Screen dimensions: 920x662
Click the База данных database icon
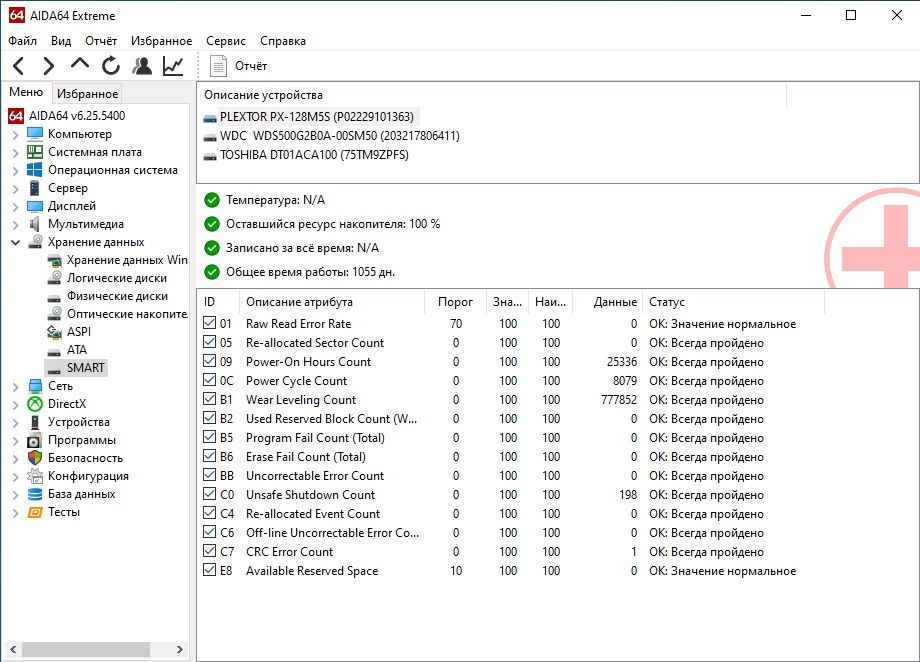(x=35, y=494)
